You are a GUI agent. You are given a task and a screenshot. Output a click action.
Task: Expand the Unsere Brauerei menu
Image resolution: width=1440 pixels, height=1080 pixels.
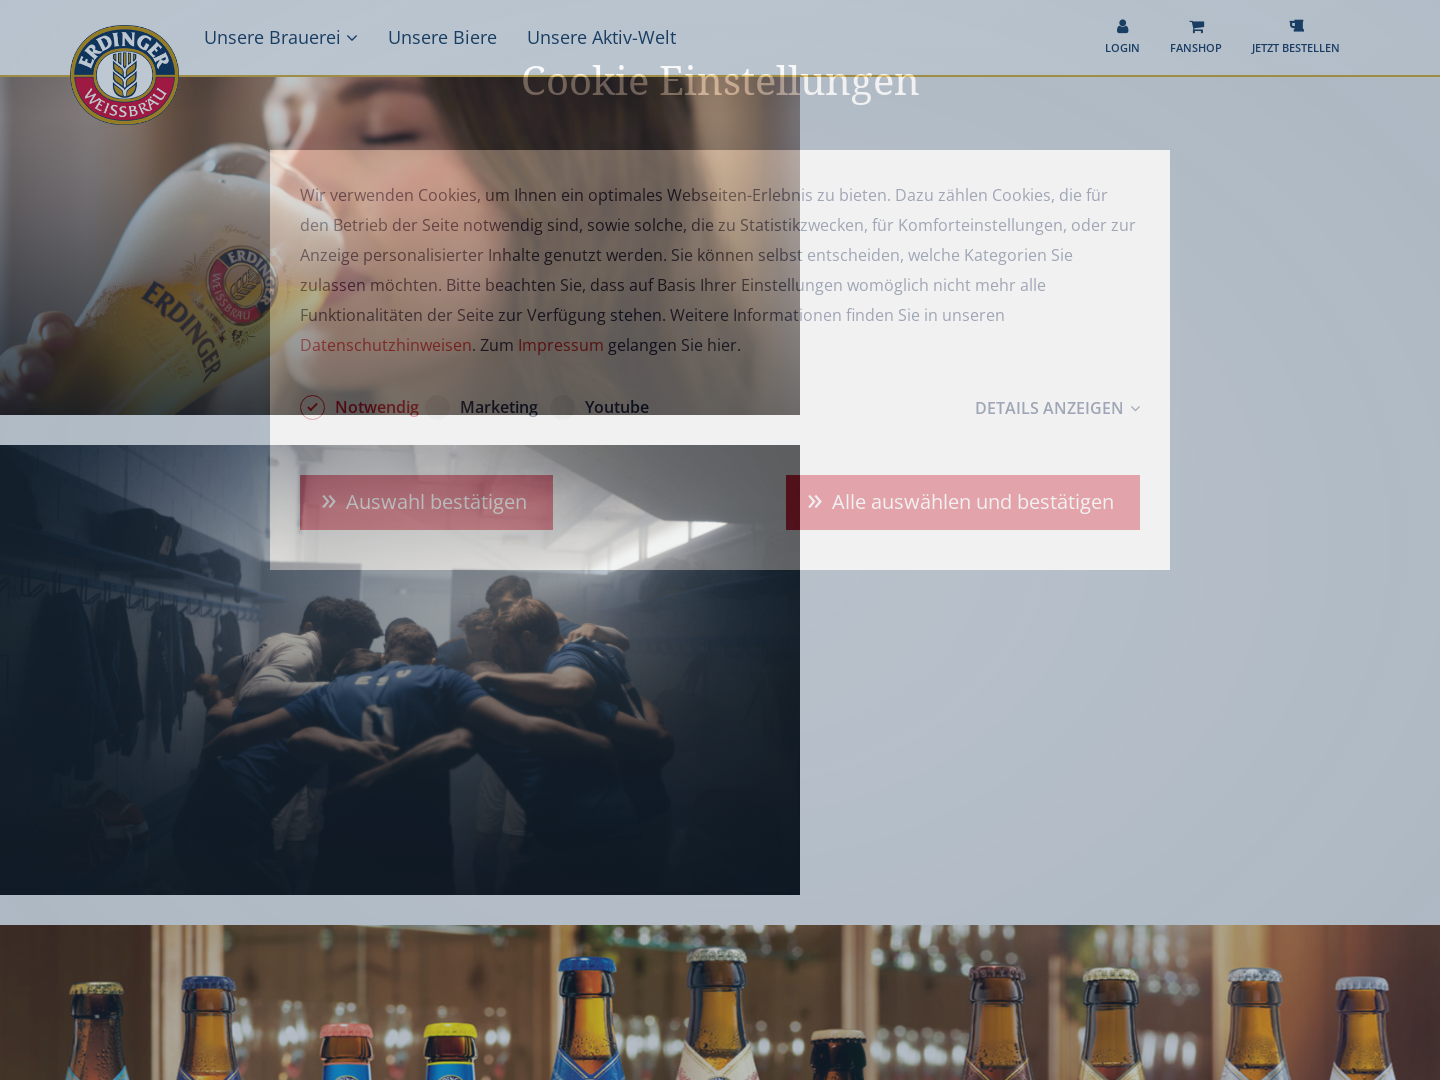pyautogui.click(x=280, y=37)
